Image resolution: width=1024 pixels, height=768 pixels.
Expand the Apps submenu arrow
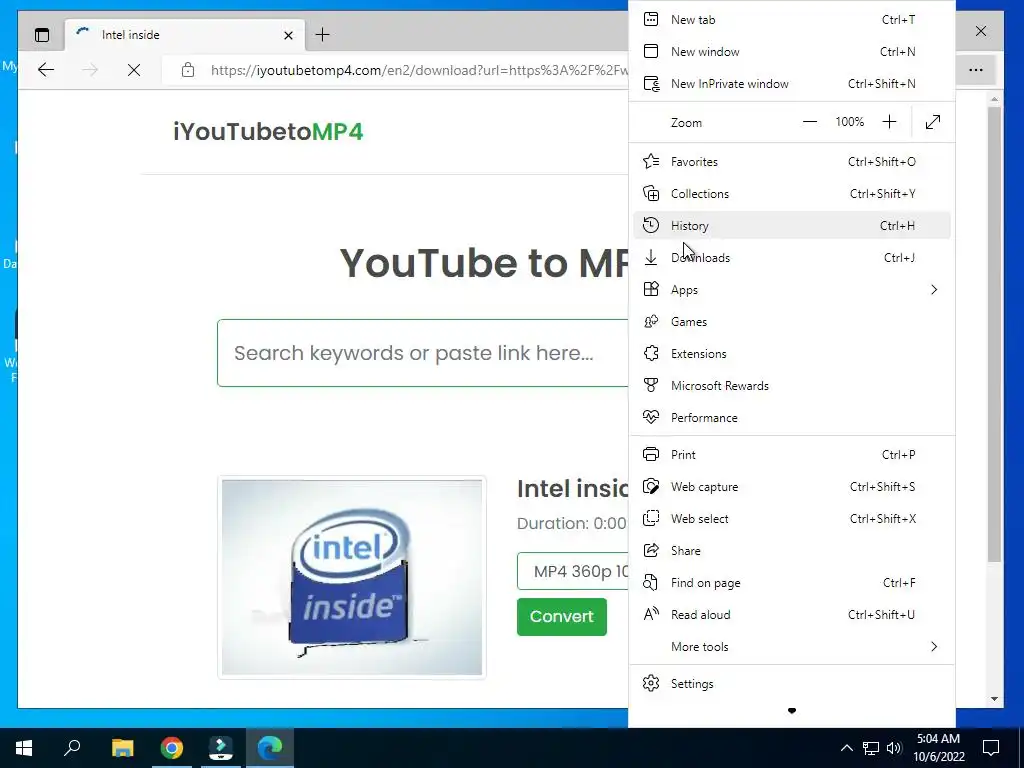pyautogui.click(x=934, y=289)
